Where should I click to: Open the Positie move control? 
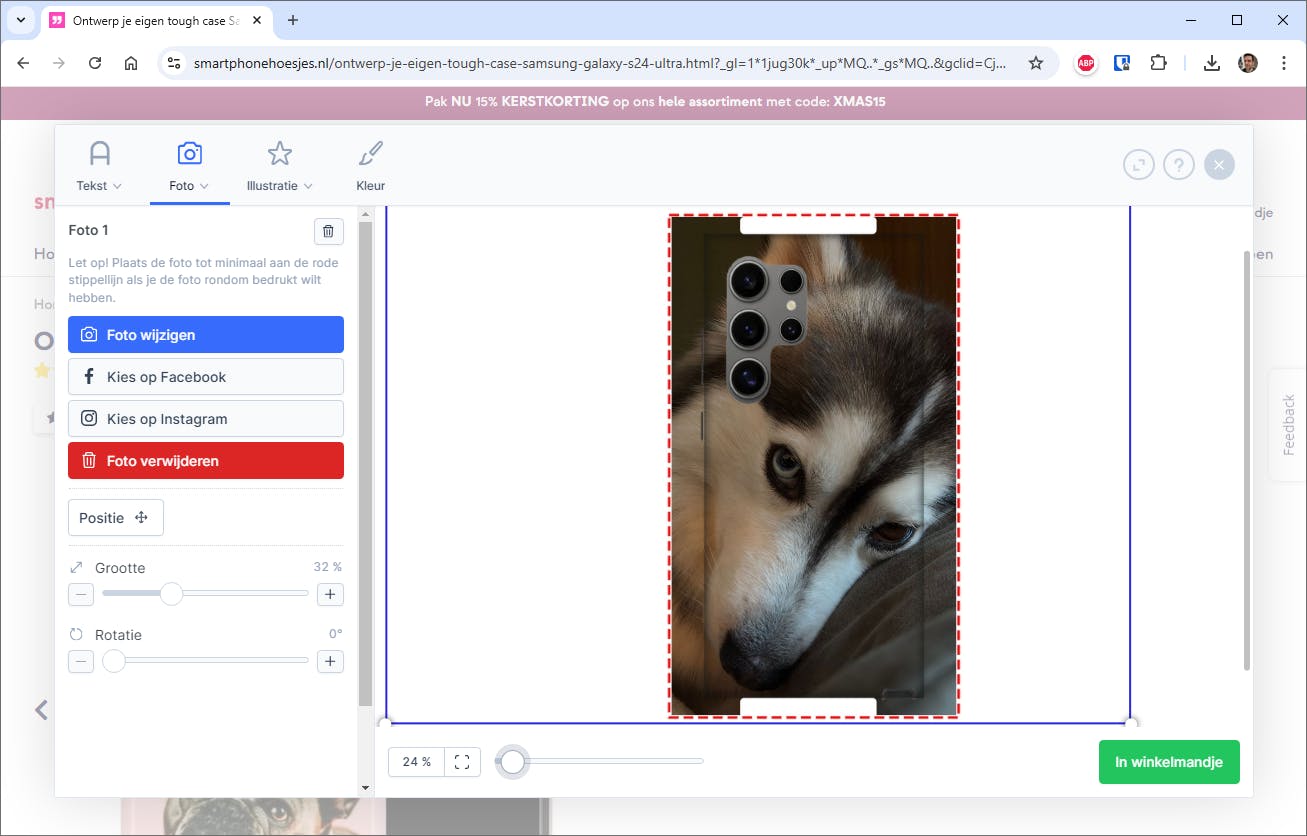coord(116,518)
